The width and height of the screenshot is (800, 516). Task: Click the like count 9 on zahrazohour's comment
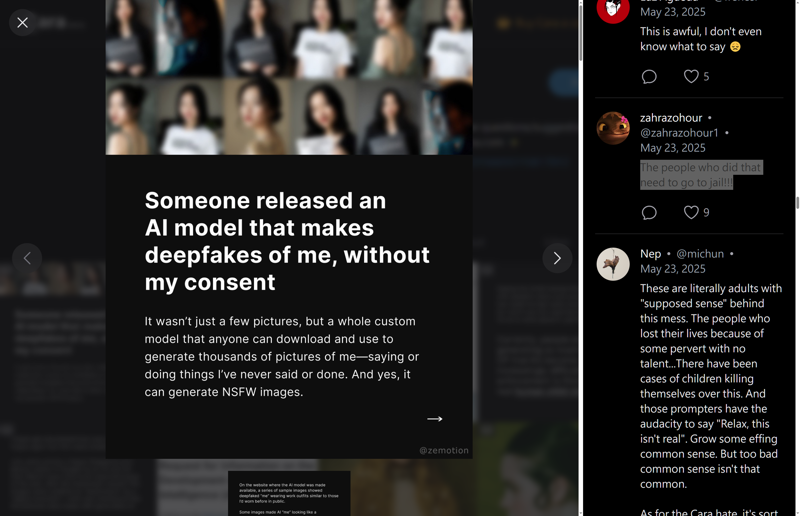click(x=706, y=212)
